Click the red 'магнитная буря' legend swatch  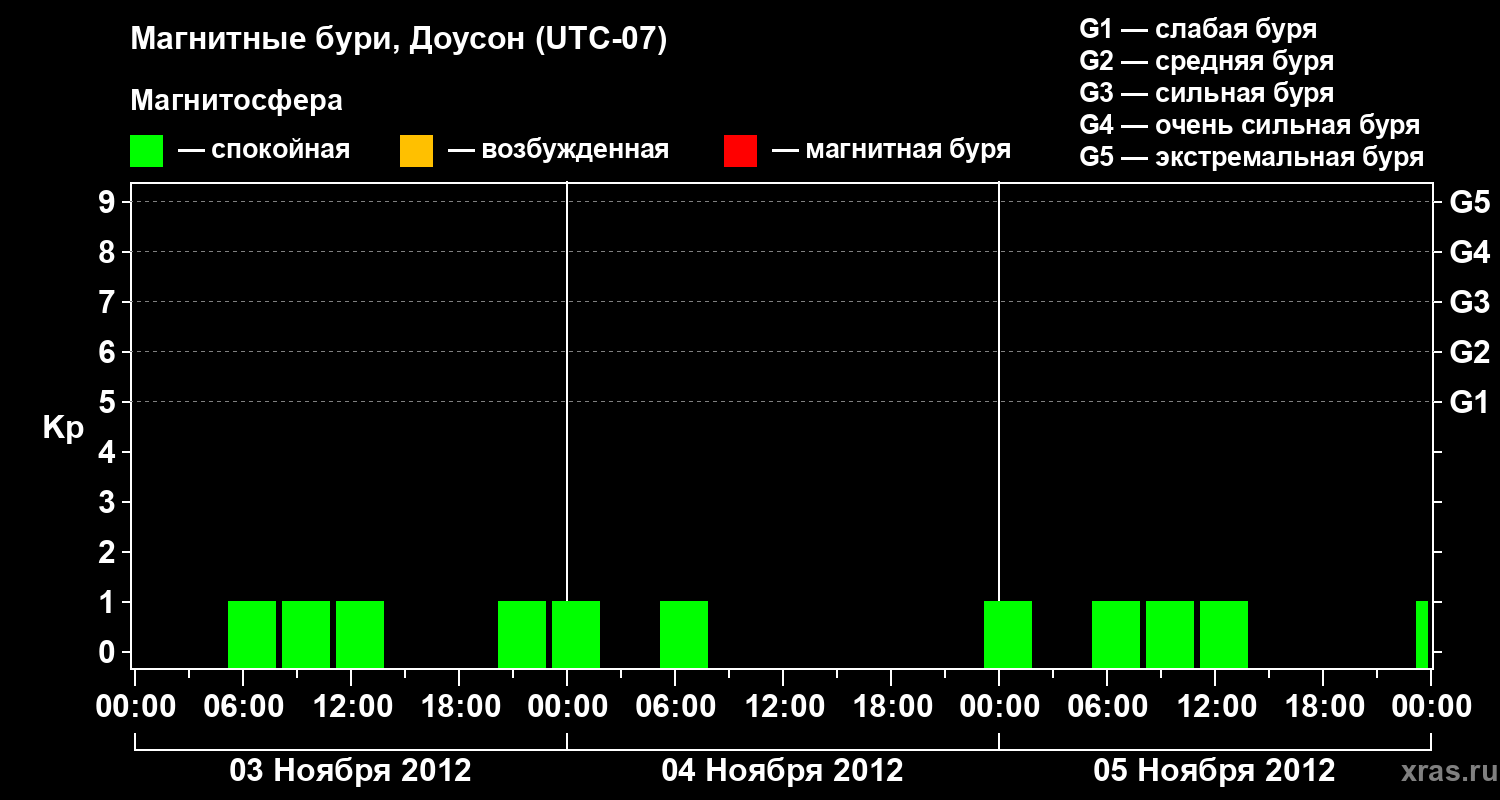coord(740,151)
